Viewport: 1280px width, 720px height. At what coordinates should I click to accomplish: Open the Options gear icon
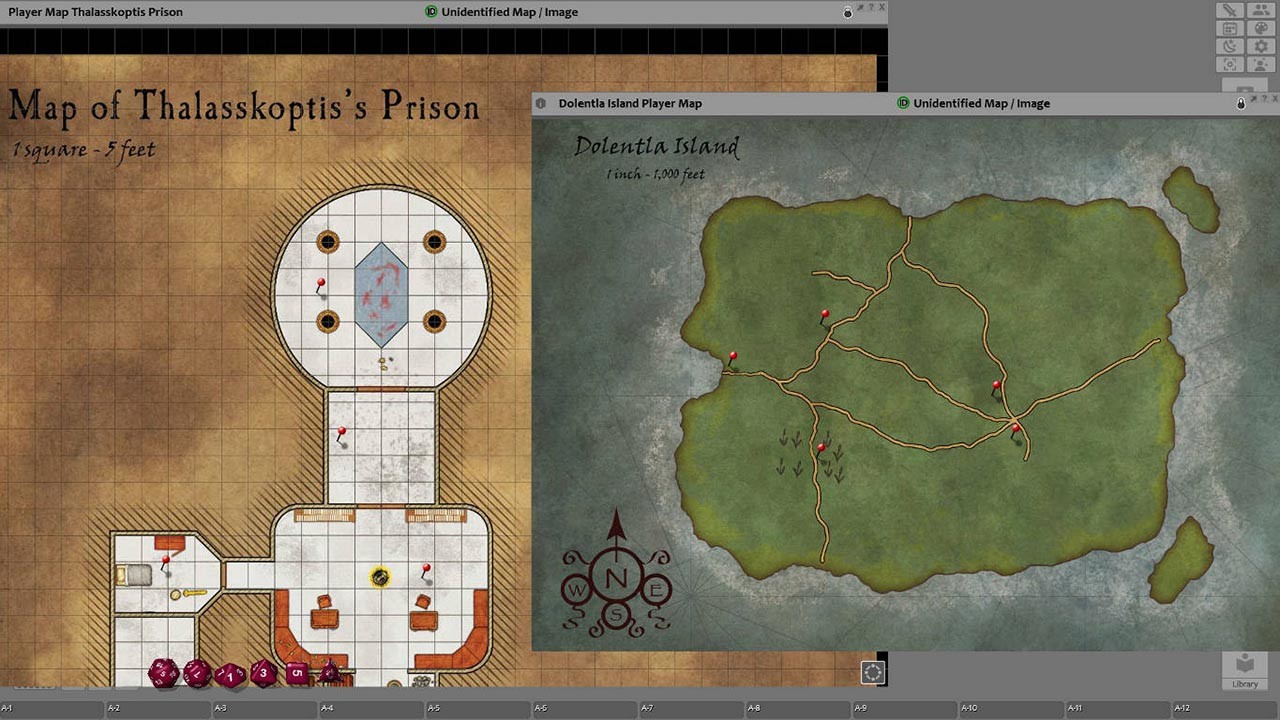click(x=1261, y=47)
